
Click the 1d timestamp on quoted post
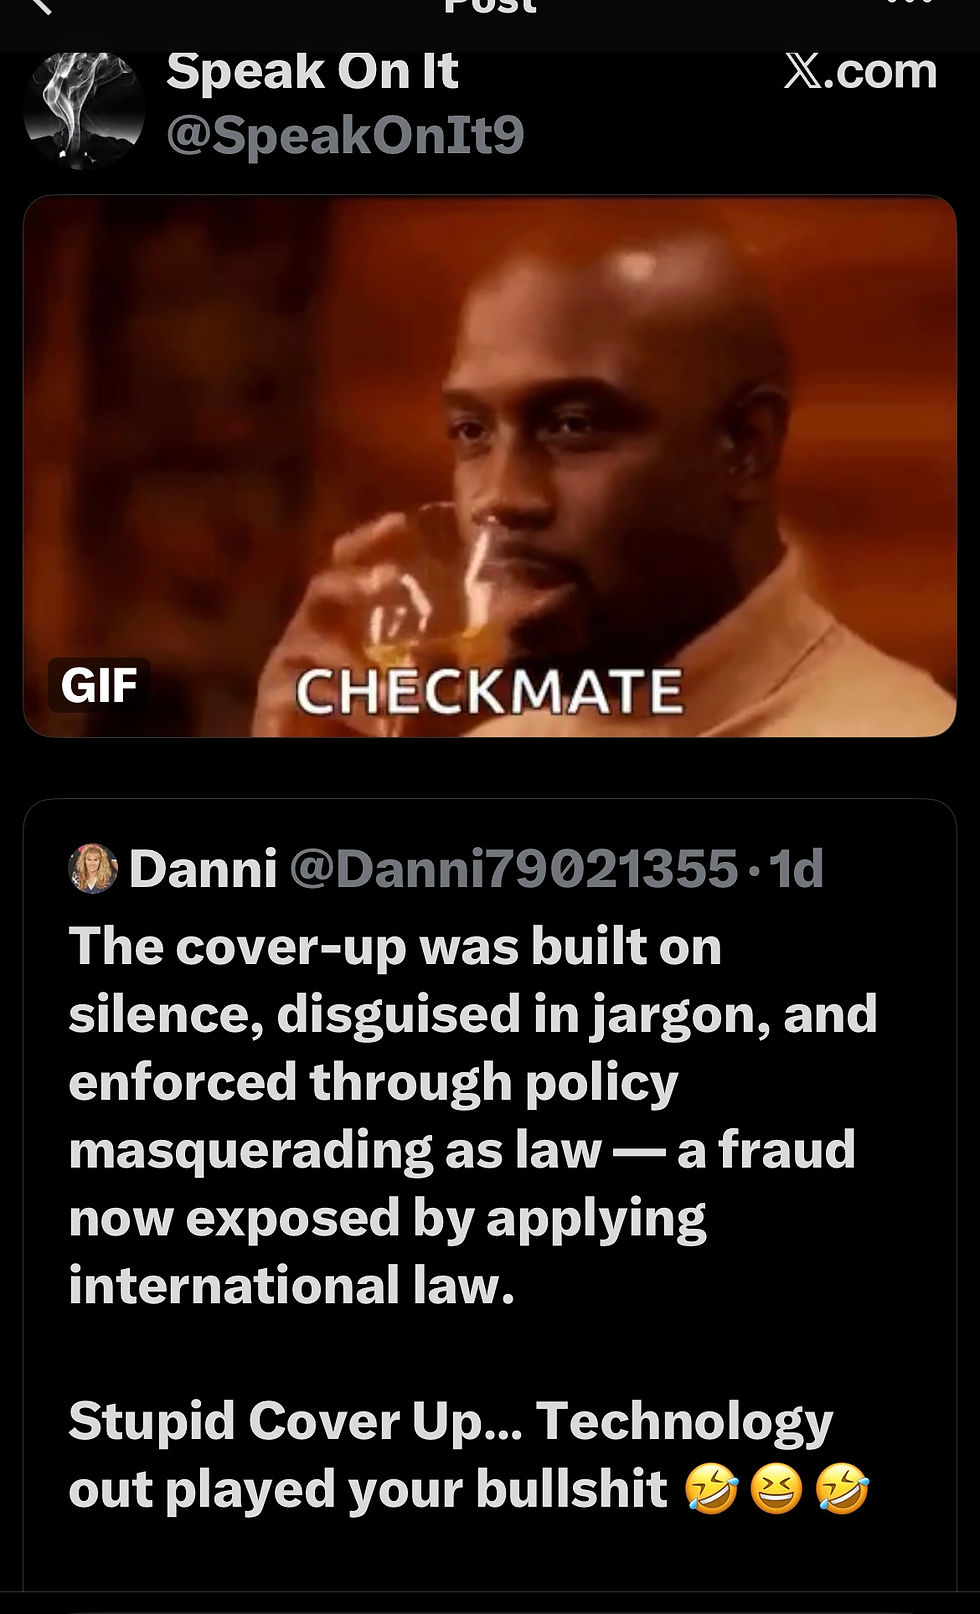[796, 868]
